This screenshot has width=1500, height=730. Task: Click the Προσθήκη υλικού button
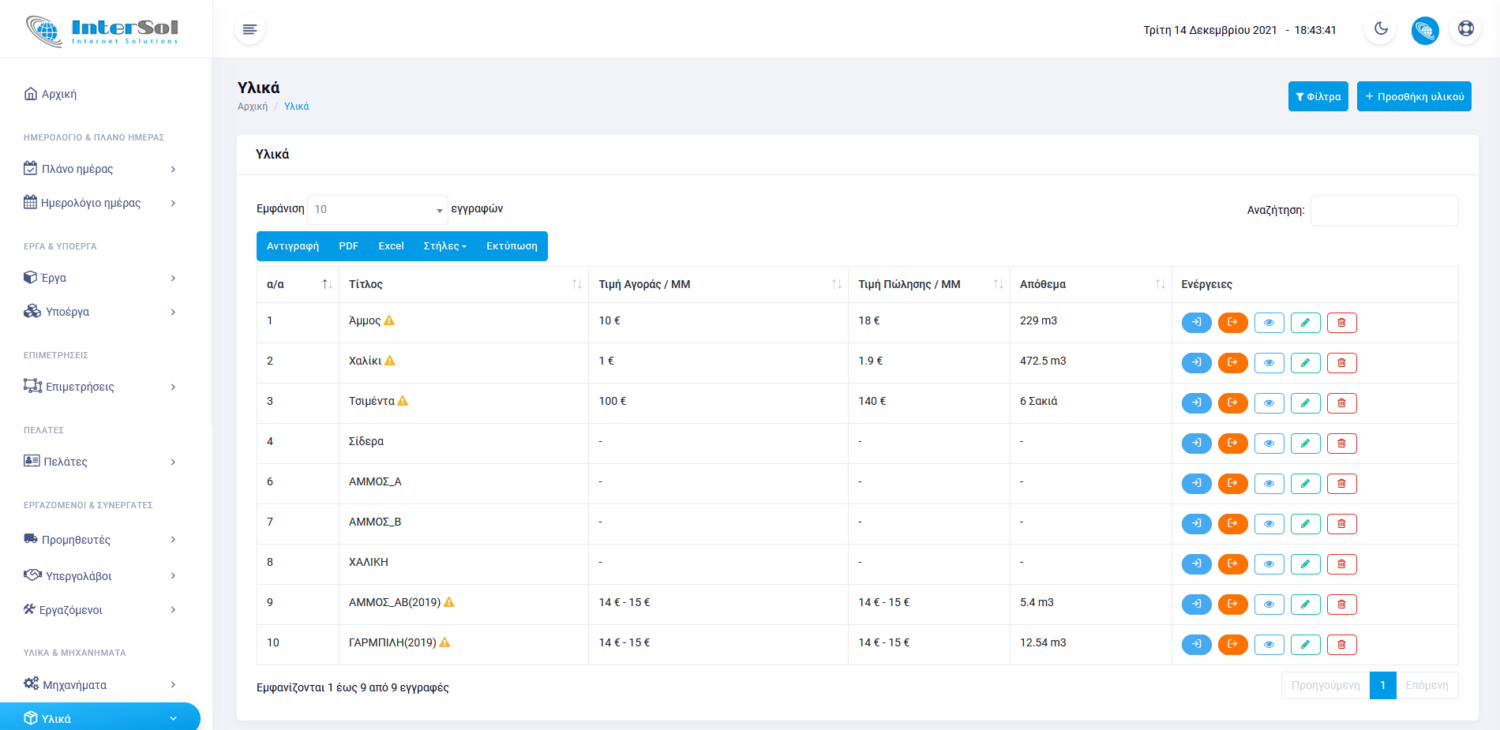click(1413, 96)
